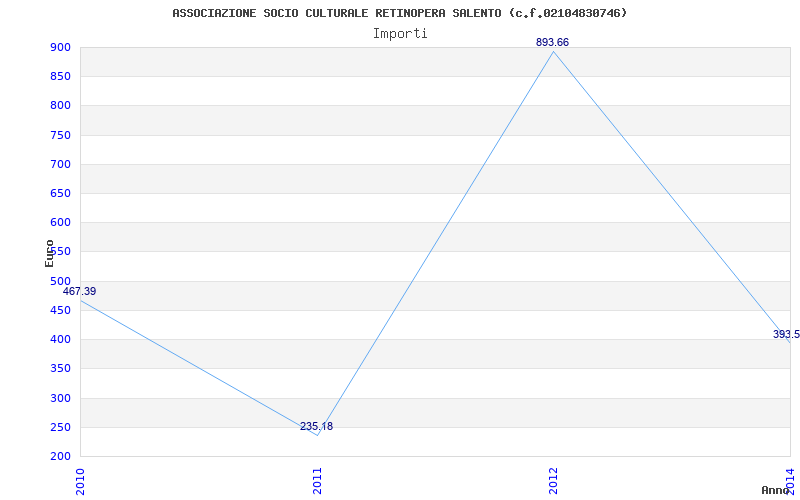Click the 893.66 data label
This screenshot has height=500, width=800.
(x=552, y=42)
